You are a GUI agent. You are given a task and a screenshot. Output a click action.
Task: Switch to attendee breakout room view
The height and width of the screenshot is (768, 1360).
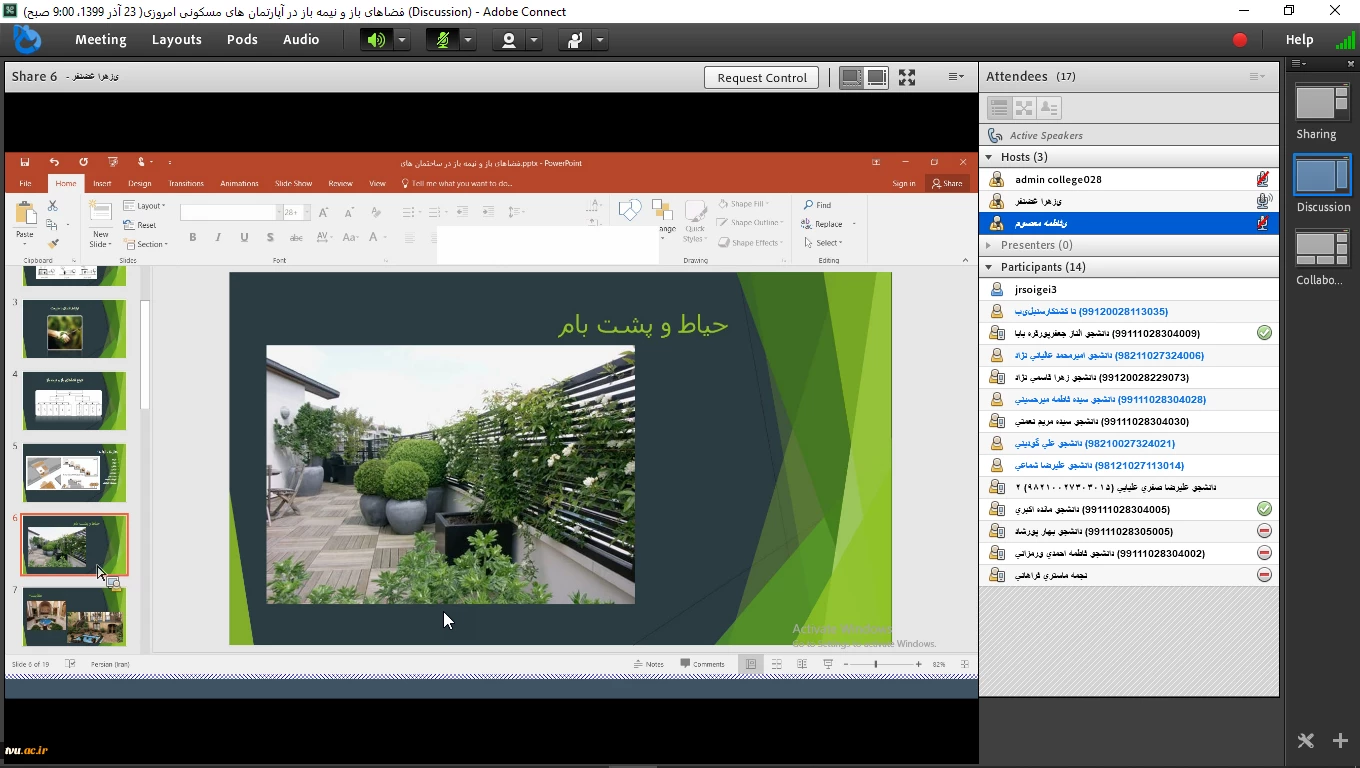click(x=1023, y=108)
